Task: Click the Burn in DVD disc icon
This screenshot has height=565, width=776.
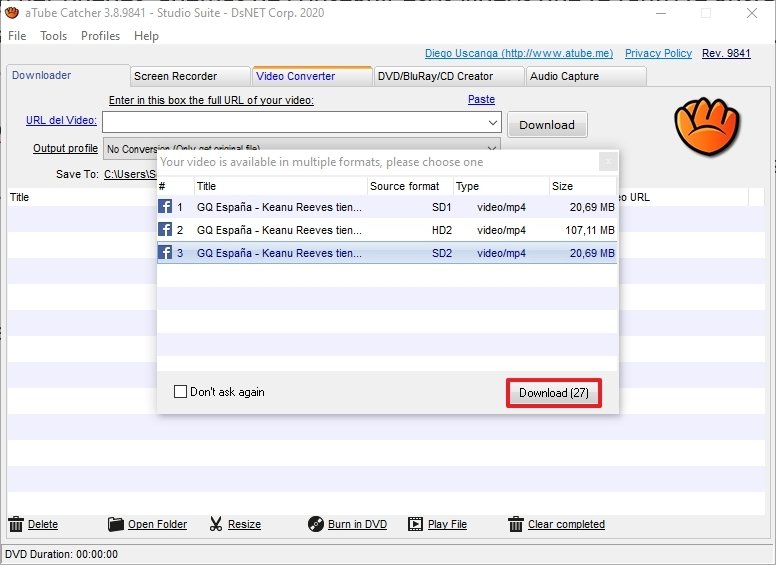Action: 316,524
